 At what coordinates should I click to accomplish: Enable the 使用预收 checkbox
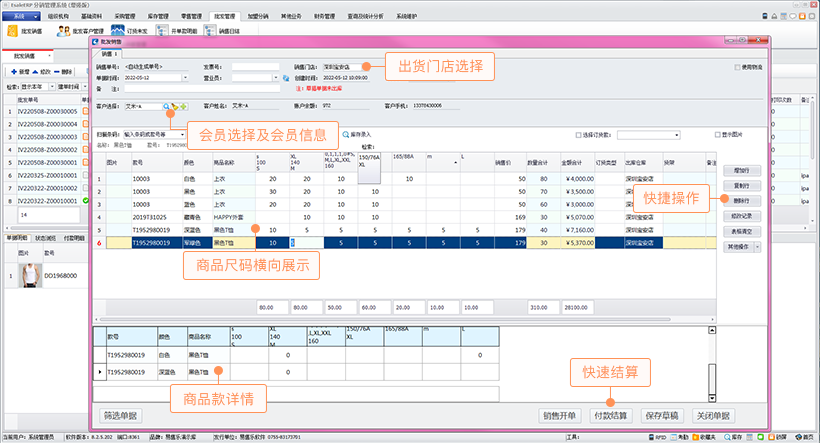737,67
